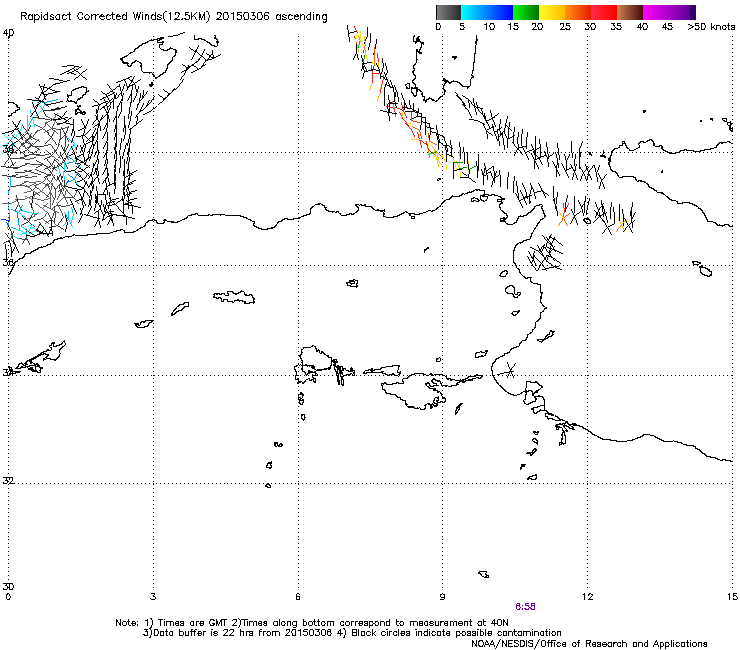This screenshot has height=650, width=740.
Task: Select the orange 25-30 knots legend swatch
Action: click(578, 12)
